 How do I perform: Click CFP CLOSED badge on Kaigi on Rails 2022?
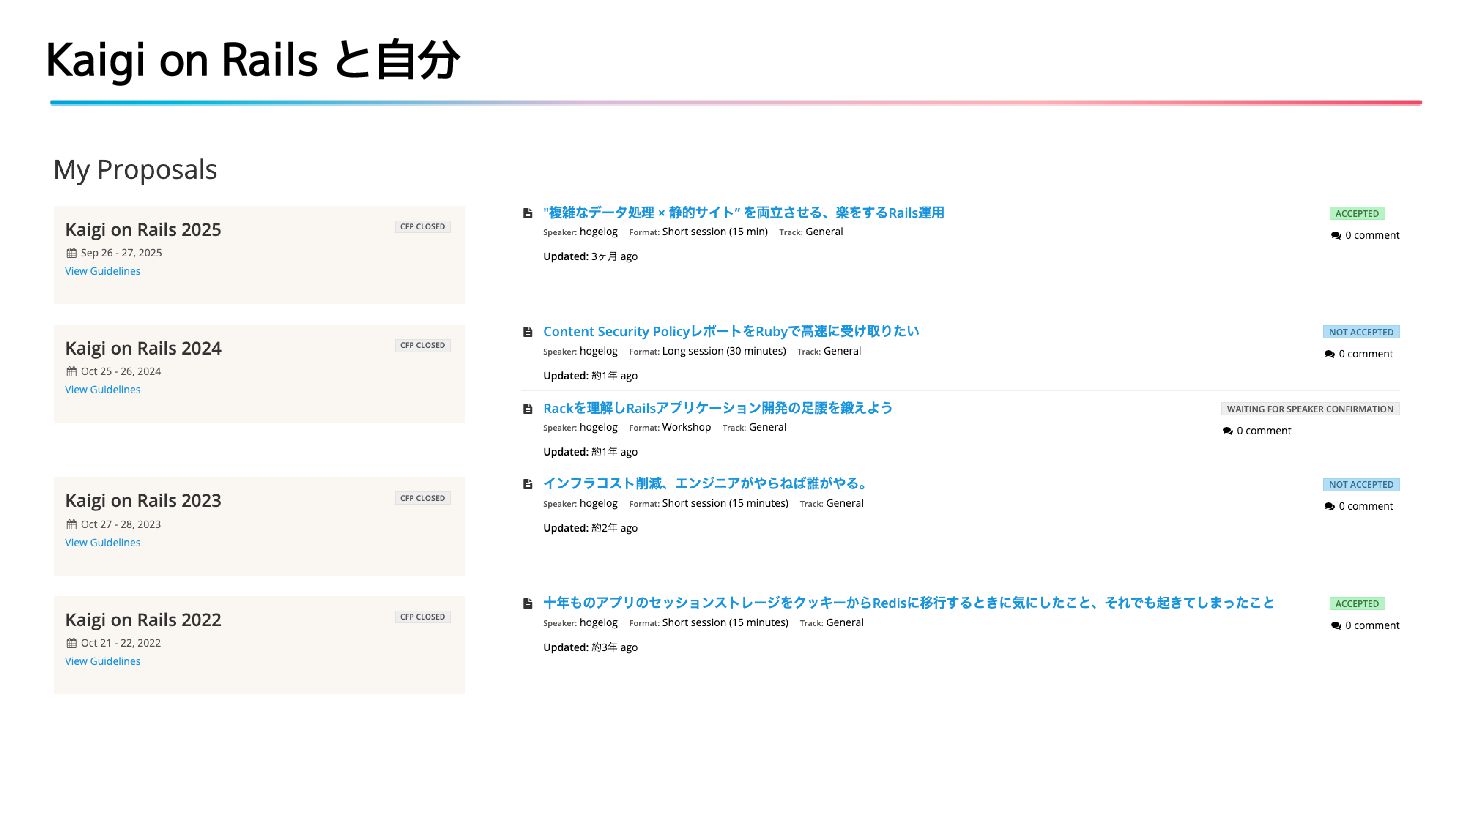423,617
